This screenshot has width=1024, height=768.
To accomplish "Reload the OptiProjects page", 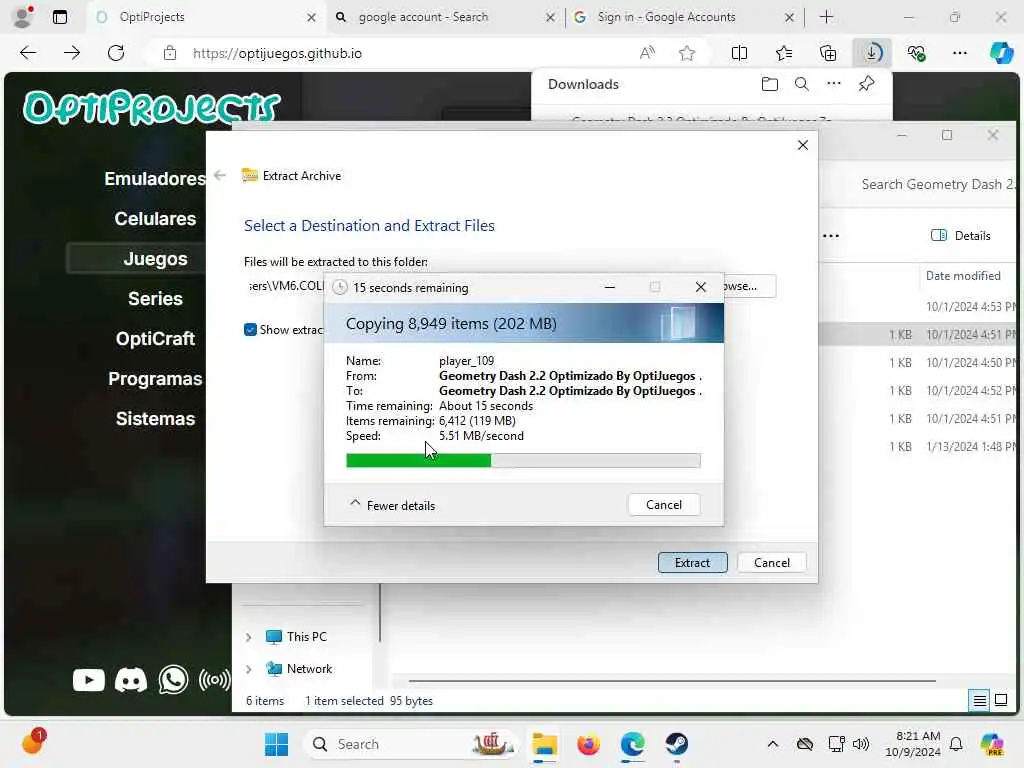I will point(116,53).
